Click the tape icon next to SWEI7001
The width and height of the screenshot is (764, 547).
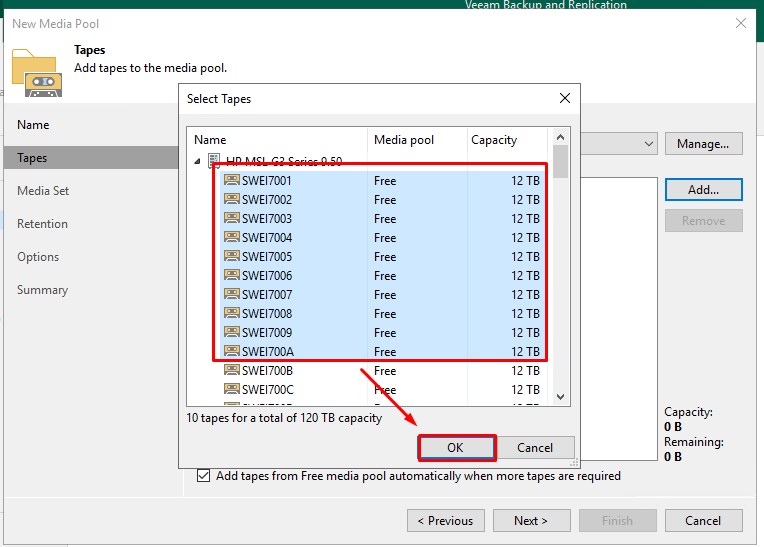(231, 181)
